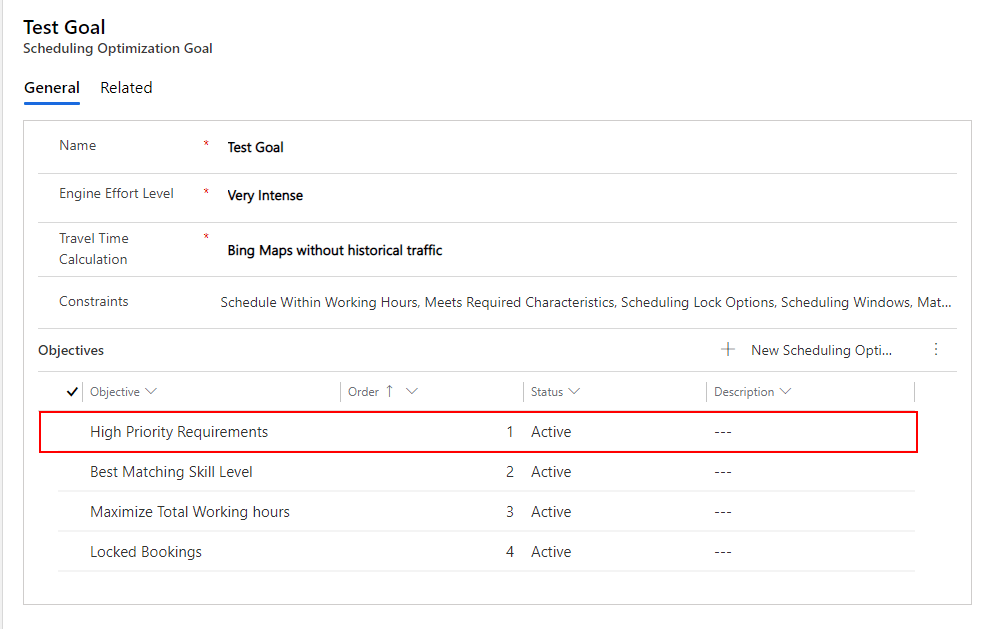Open the Locked Bookings objective
986x629 pixels.
(146, 552)
